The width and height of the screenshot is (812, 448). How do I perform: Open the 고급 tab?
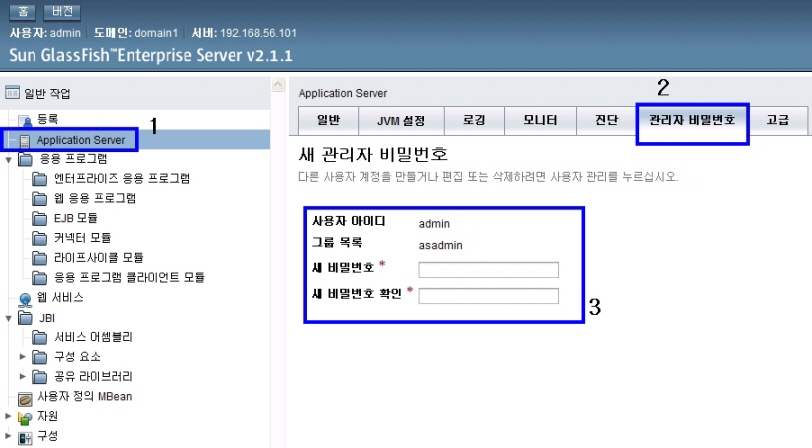778,120
